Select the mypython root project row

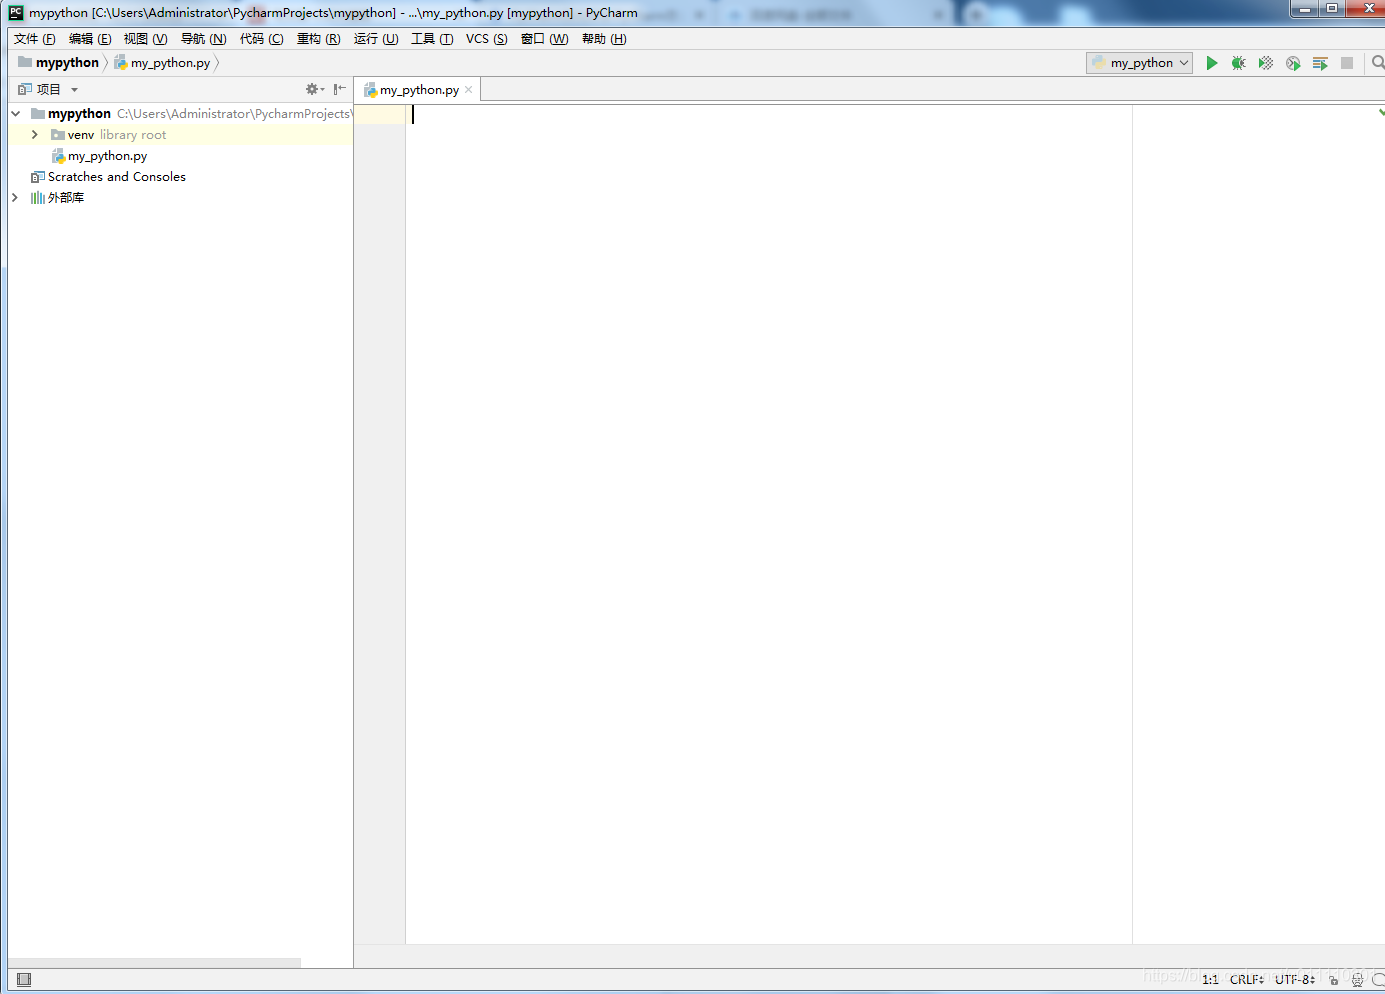click(x=180, y=114)
